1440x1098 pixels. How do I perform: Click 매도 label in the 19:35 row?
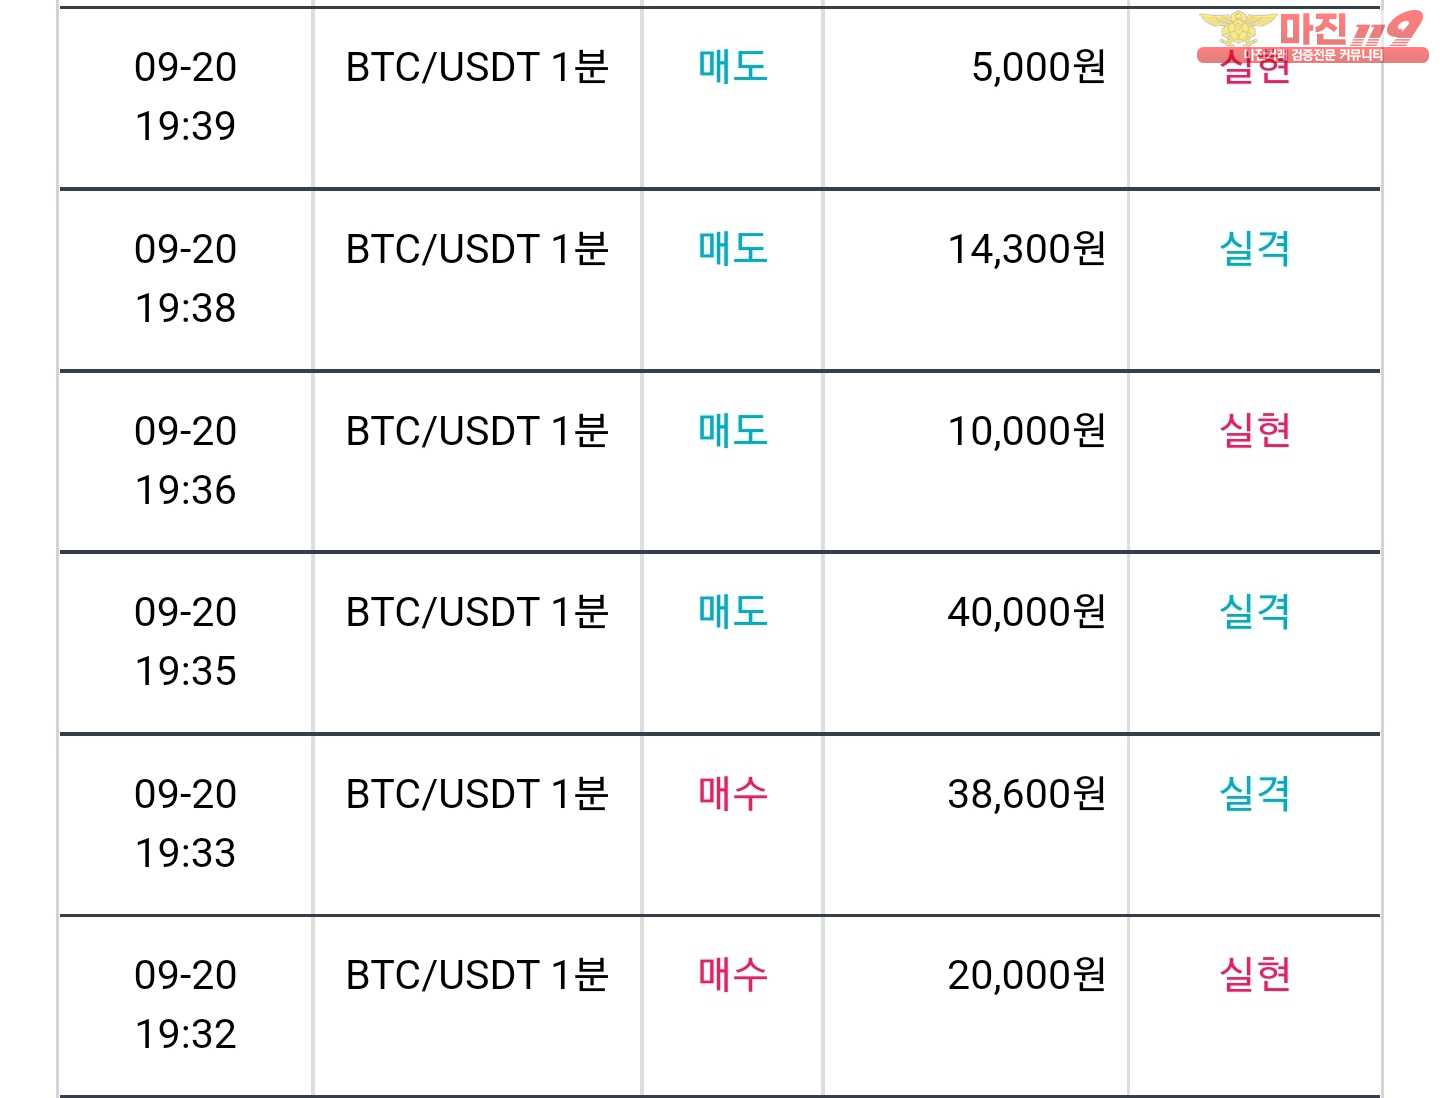pos(733,611)
